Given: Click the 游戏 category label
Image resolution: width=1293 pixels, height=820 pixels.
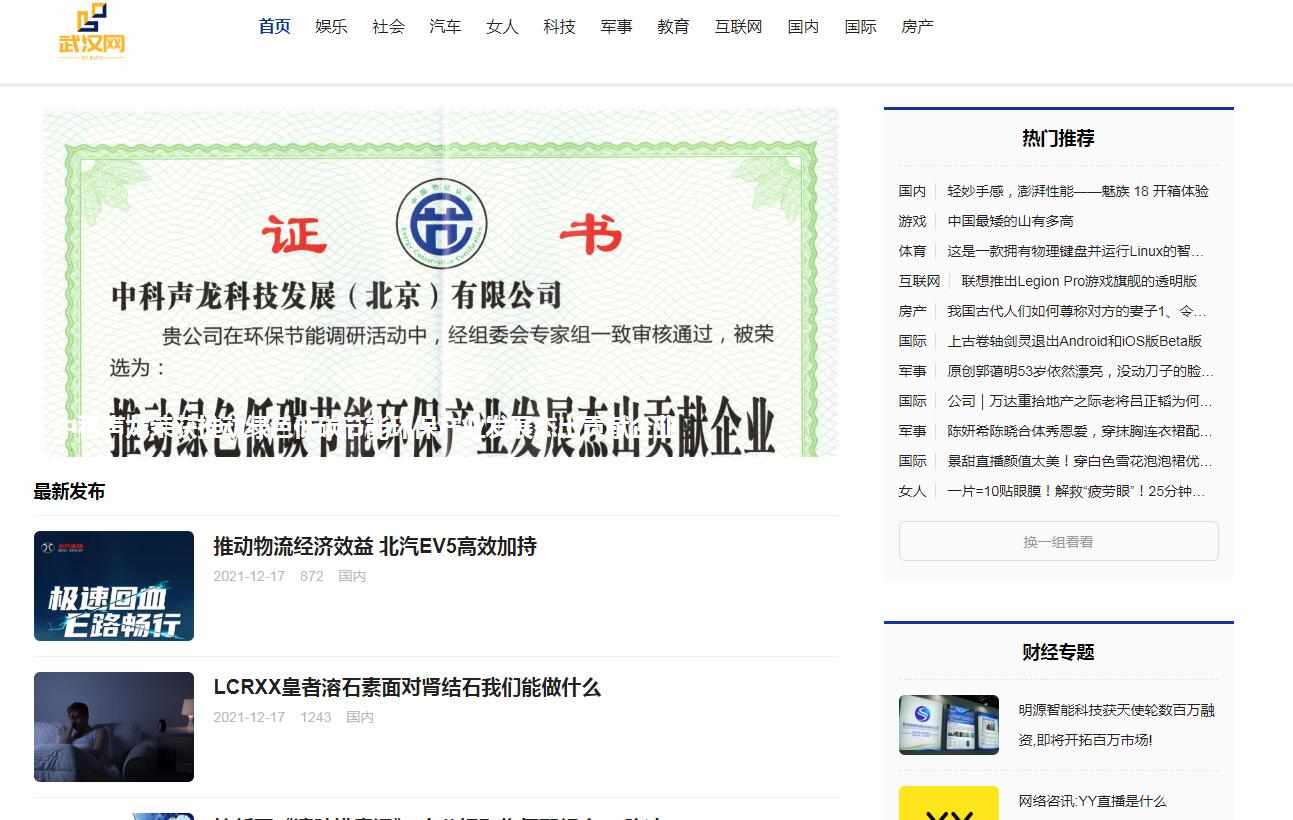Looking at the screenshot, I should (x=912, y=221).
